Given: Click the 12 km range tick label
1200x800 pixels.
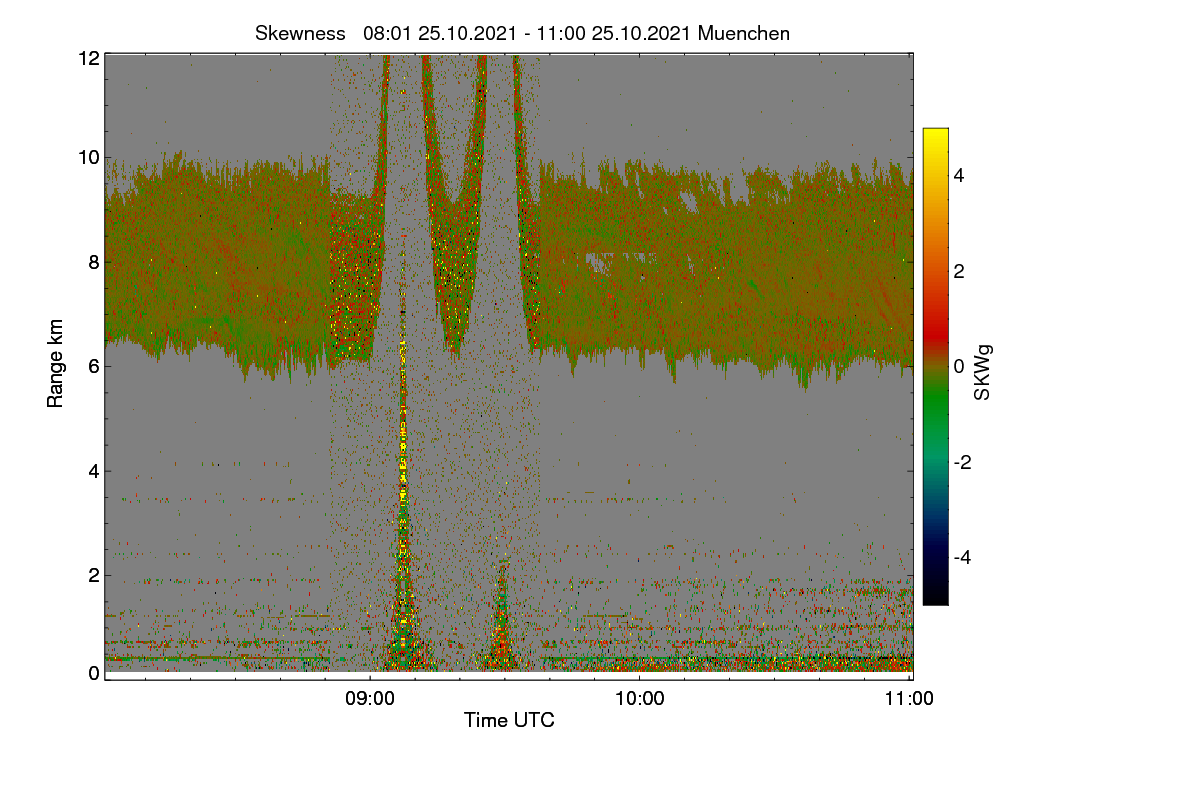Looking at the screenshot, I should click(89, 58).
